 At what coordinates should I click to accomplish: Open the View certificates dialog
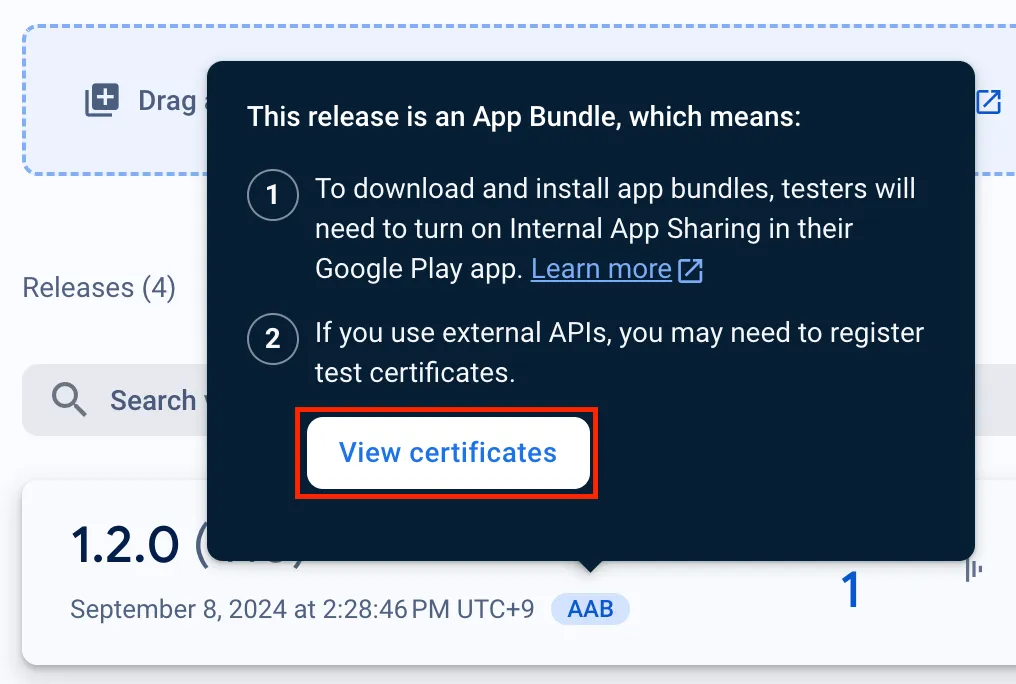click(447, 452)
